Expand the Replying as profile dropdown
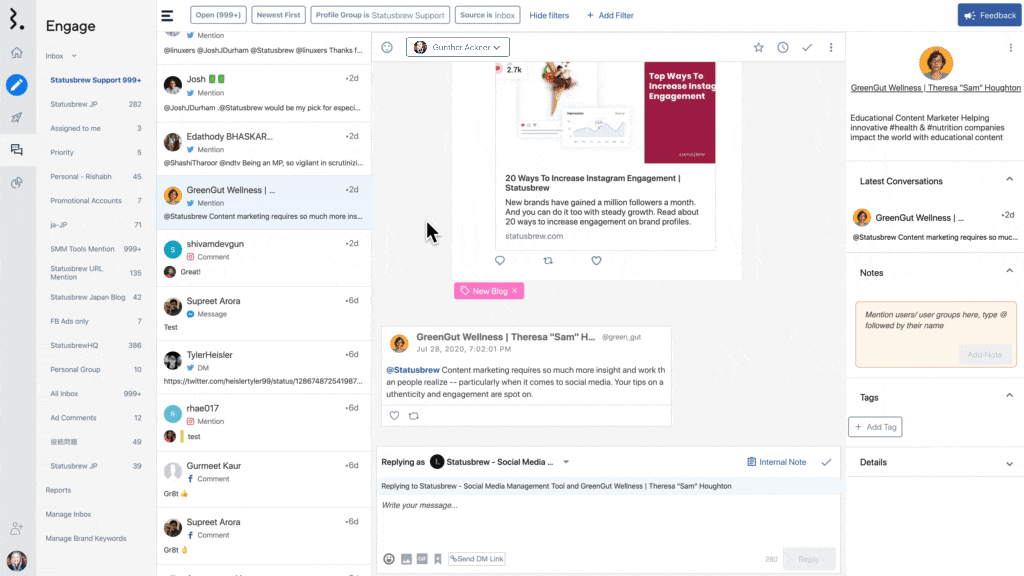1024x576 pixels. click(566, 462)
